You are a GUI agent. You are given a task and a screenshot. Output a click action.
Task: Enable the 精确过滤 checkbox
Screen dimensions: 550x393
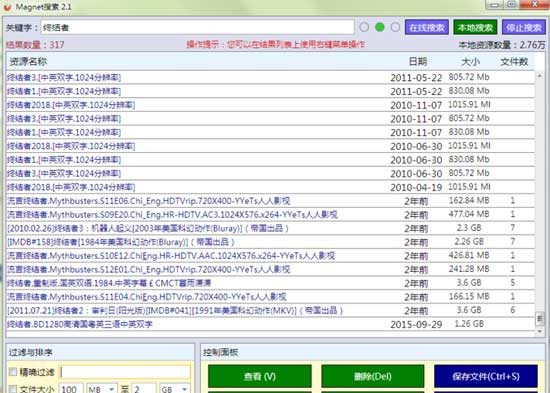(x=13, y=372)
